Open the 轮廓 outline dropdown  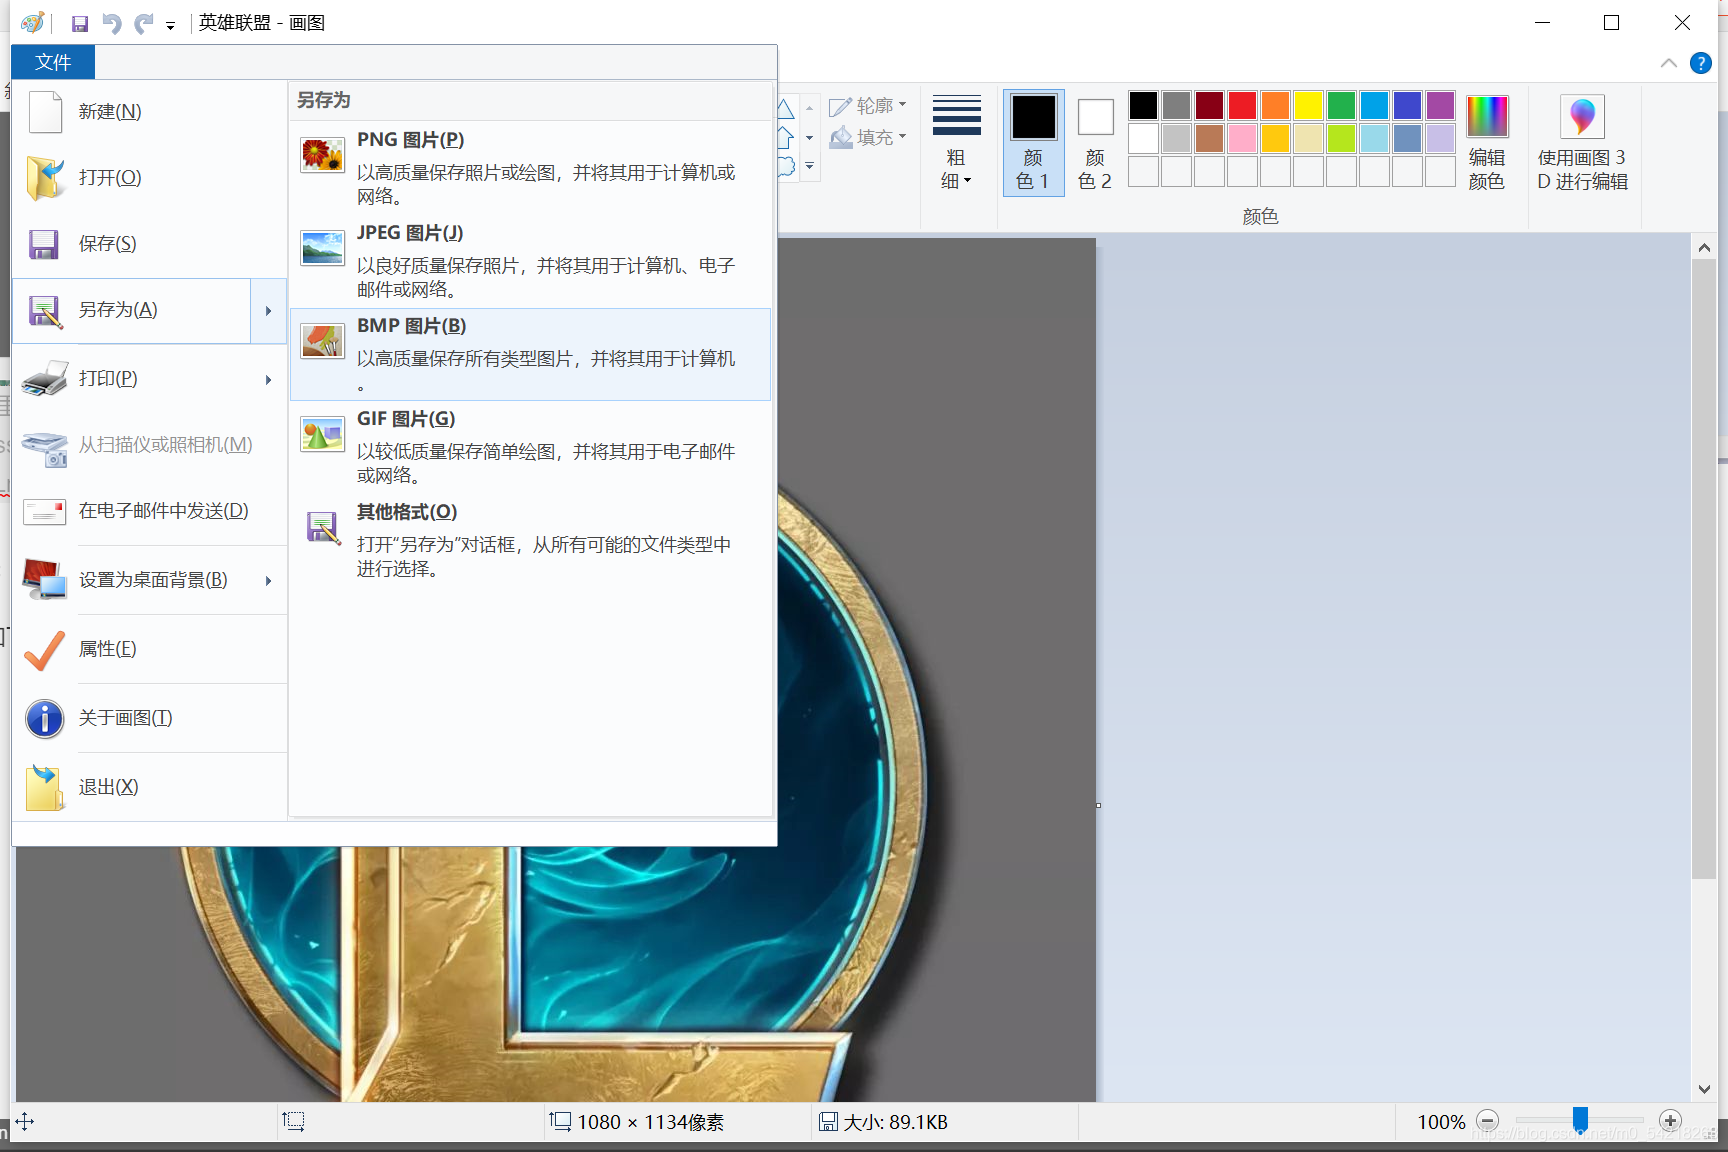pyautogui.click(x=868, y=106)
